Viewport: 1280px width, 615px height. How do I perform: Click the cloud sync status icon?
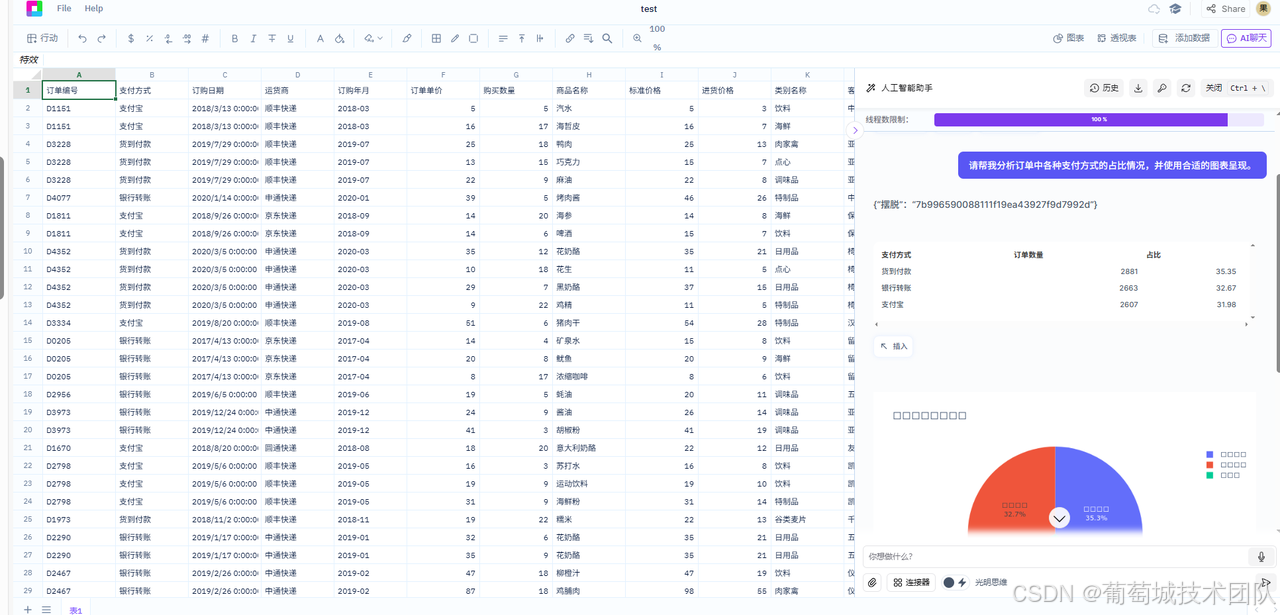pos(1155,8)
